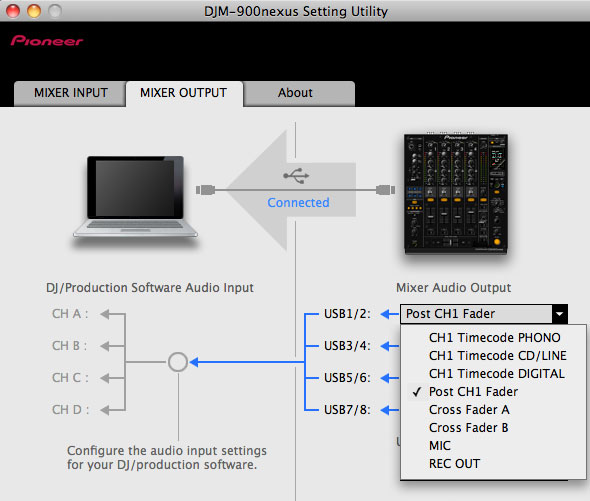This screenshot has height=501, width=590.
Task: Choose CH1 Timecode CD/LINE option
Action: click(494, 356)
